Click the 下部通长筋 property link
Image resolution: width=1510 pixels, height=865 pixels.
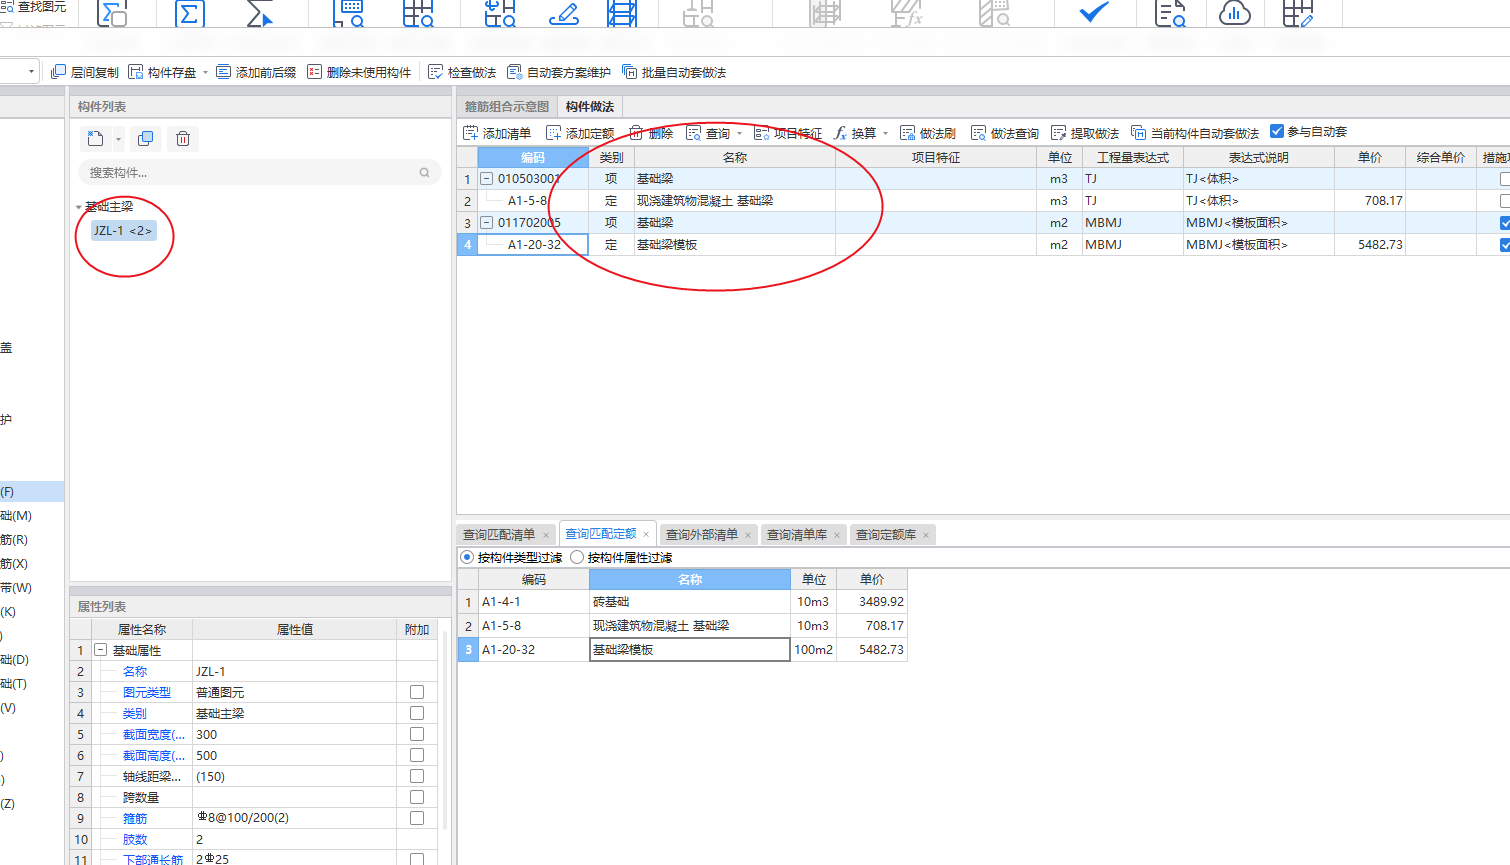point(153,859)
